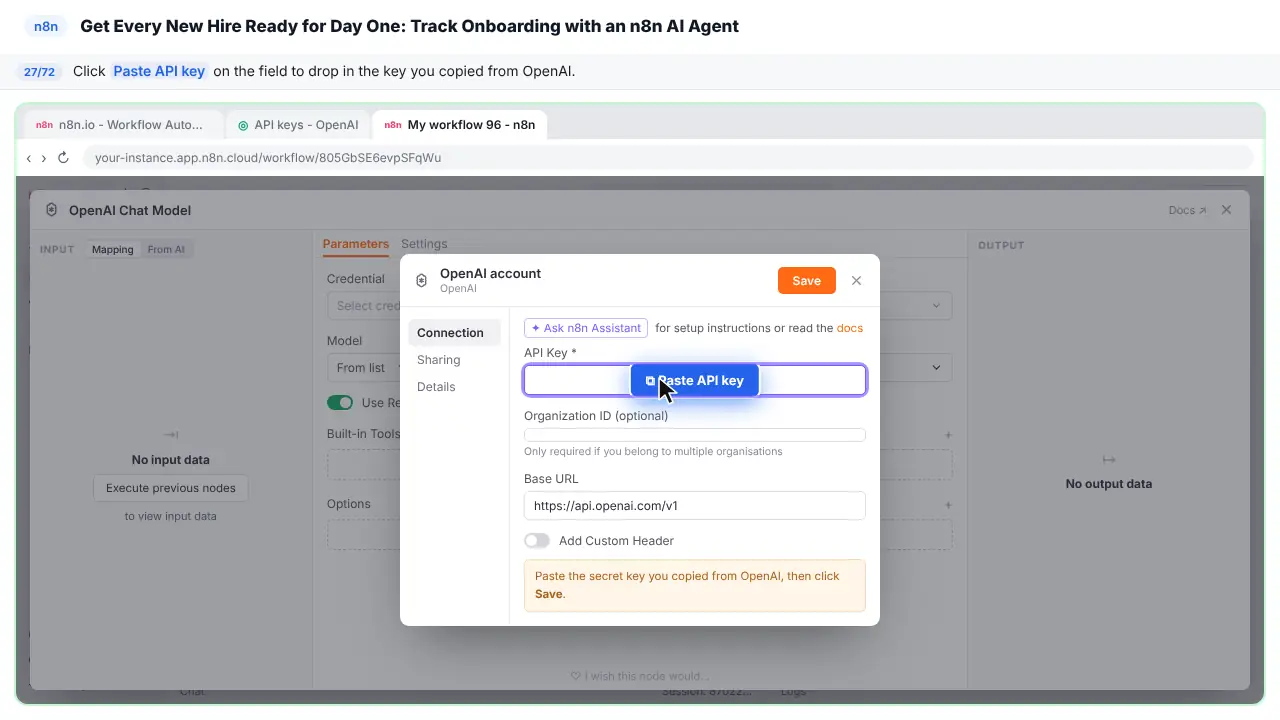Click the plus icon beside Options
Viewport: 1280px width, 720px height.
(948, 505)
